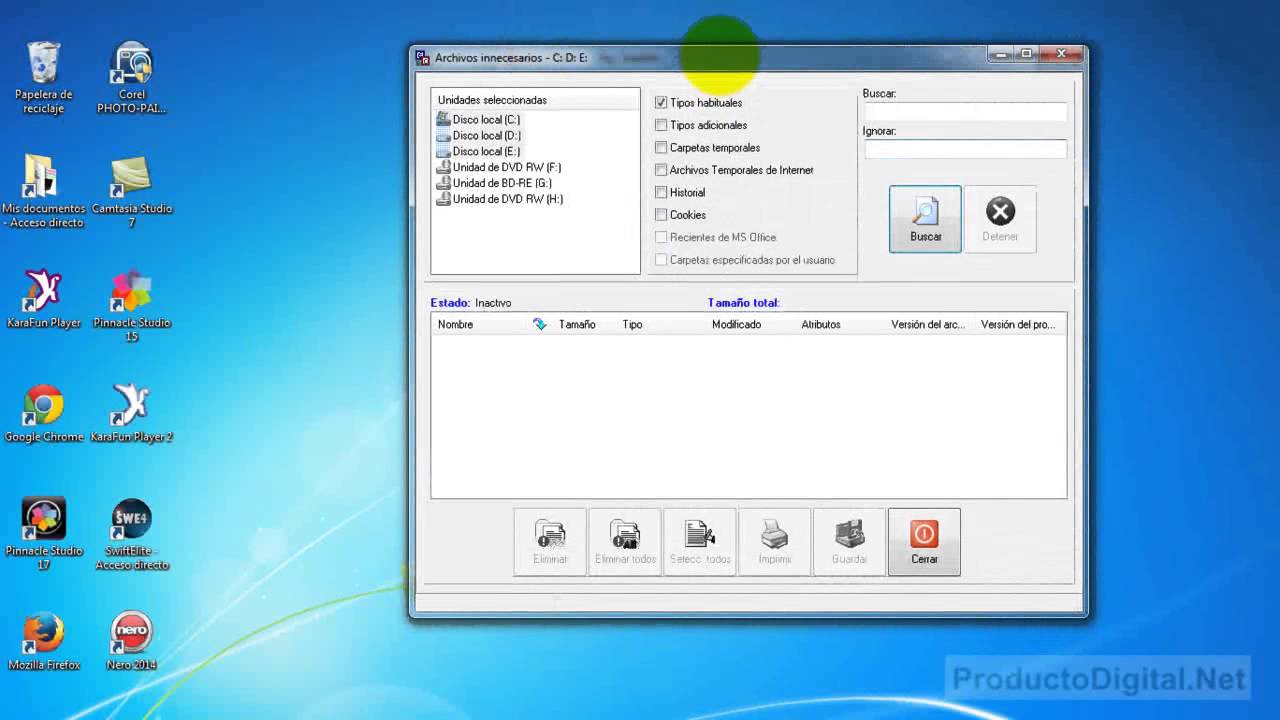Open SwiftElite desktop shortcut
This screenshot has height=720, width=1280.
tap(131, 534)
